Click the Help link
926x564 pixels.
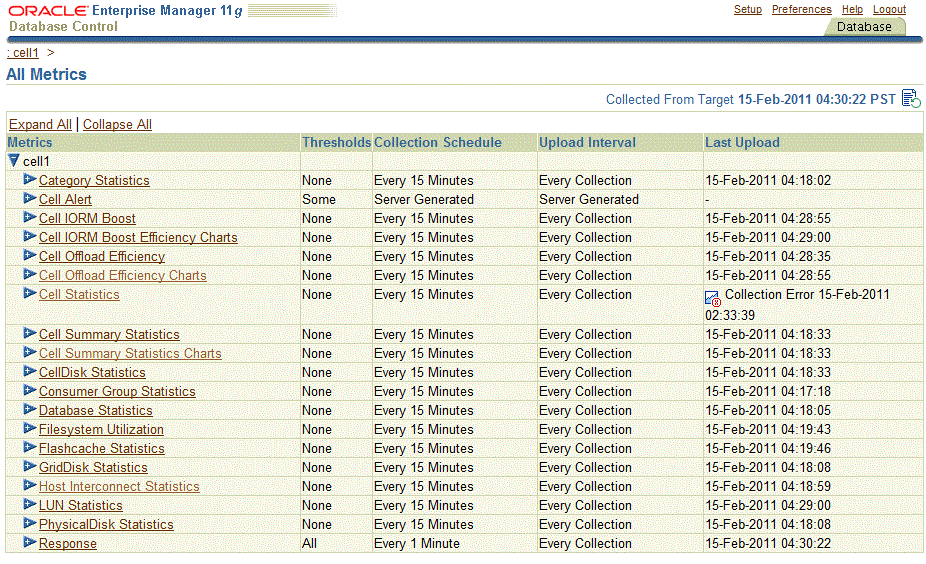click(852, 9)
